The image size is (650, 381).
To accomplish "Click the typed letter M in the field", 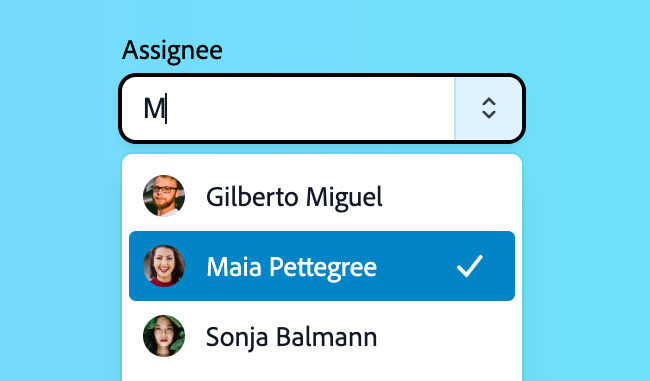I will click(154, 109).
